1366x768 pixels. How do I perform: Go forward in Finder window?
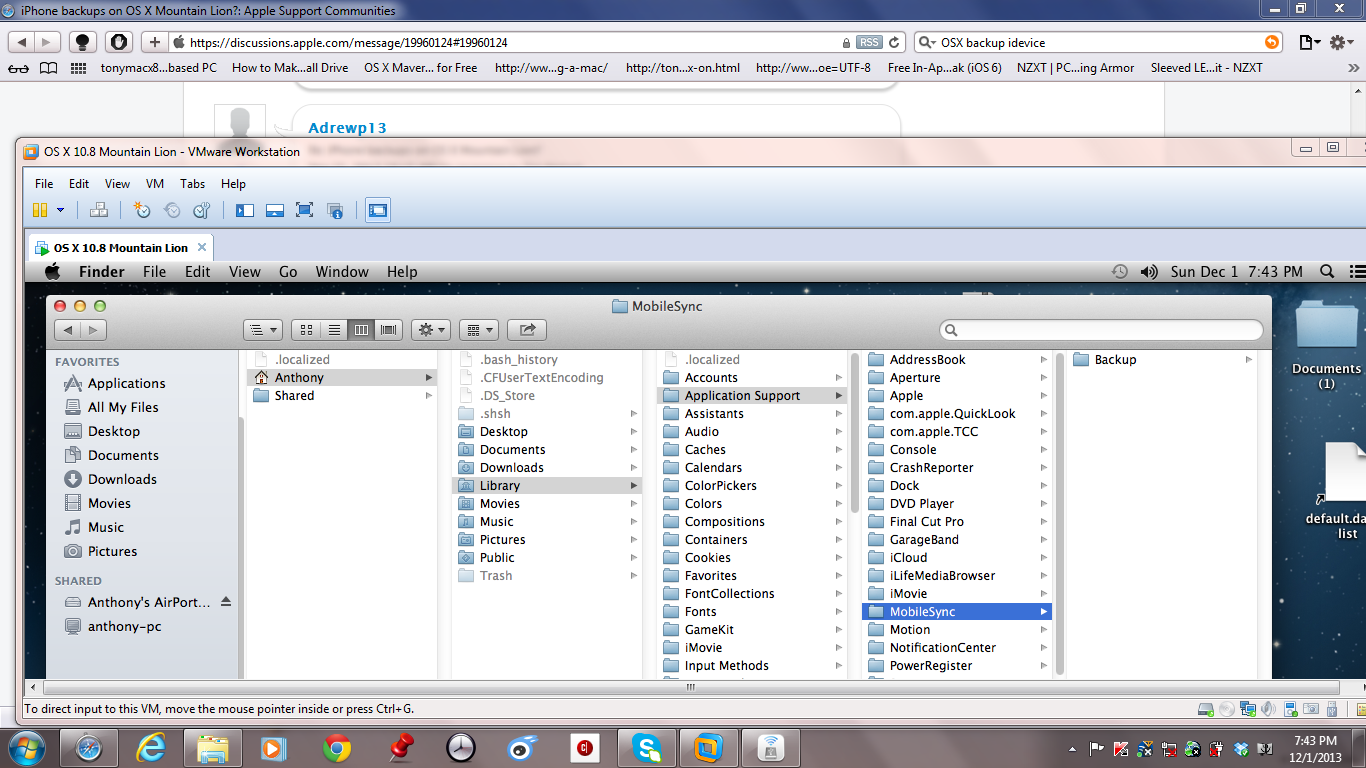tap(94, 330)
